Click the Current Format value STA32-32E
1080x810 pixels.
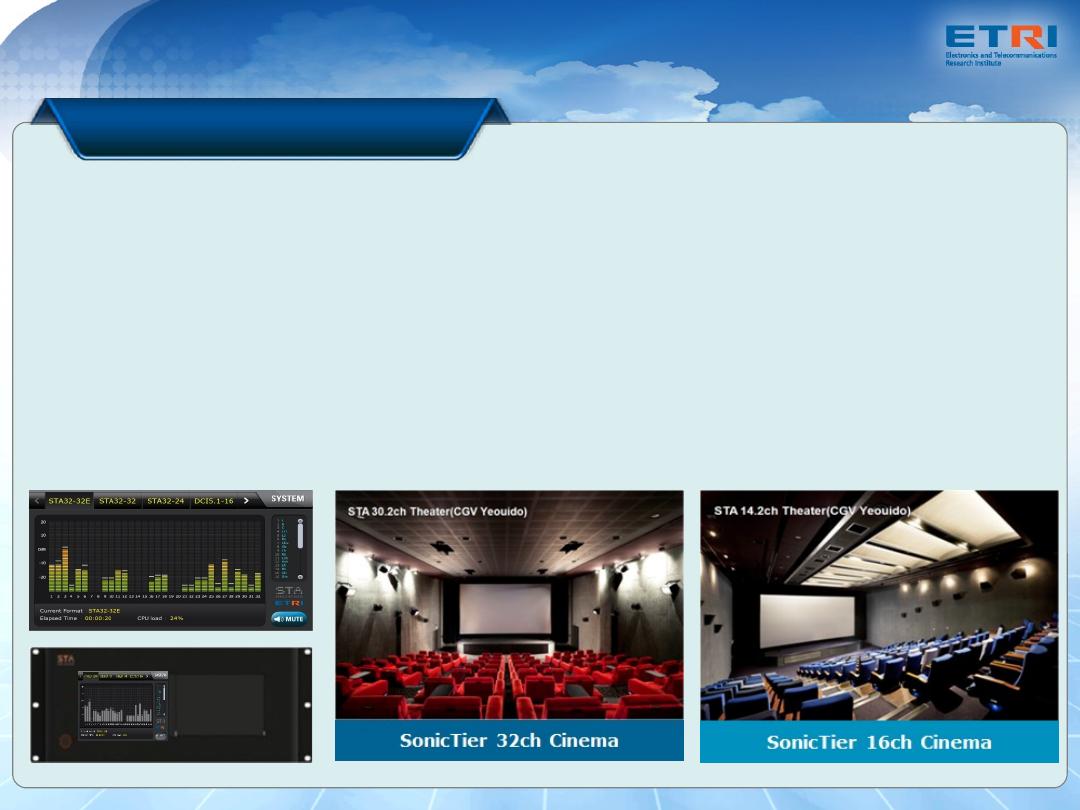[x=104, y=611]
